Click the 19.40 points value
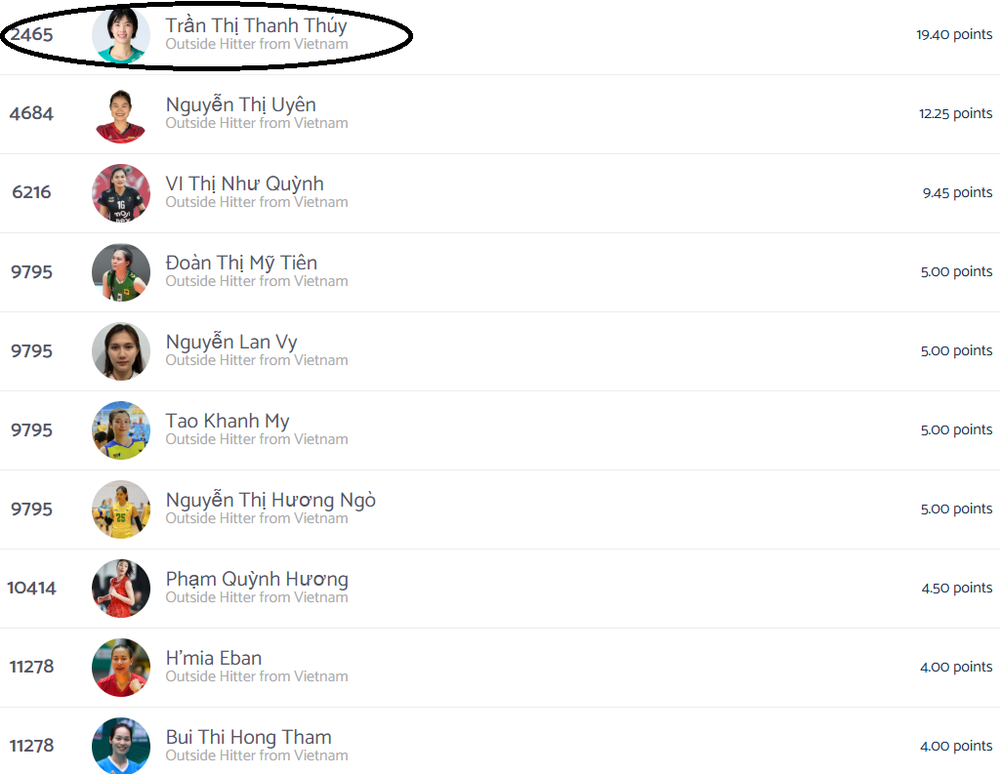1000x774 pixels. pos(954,34)
